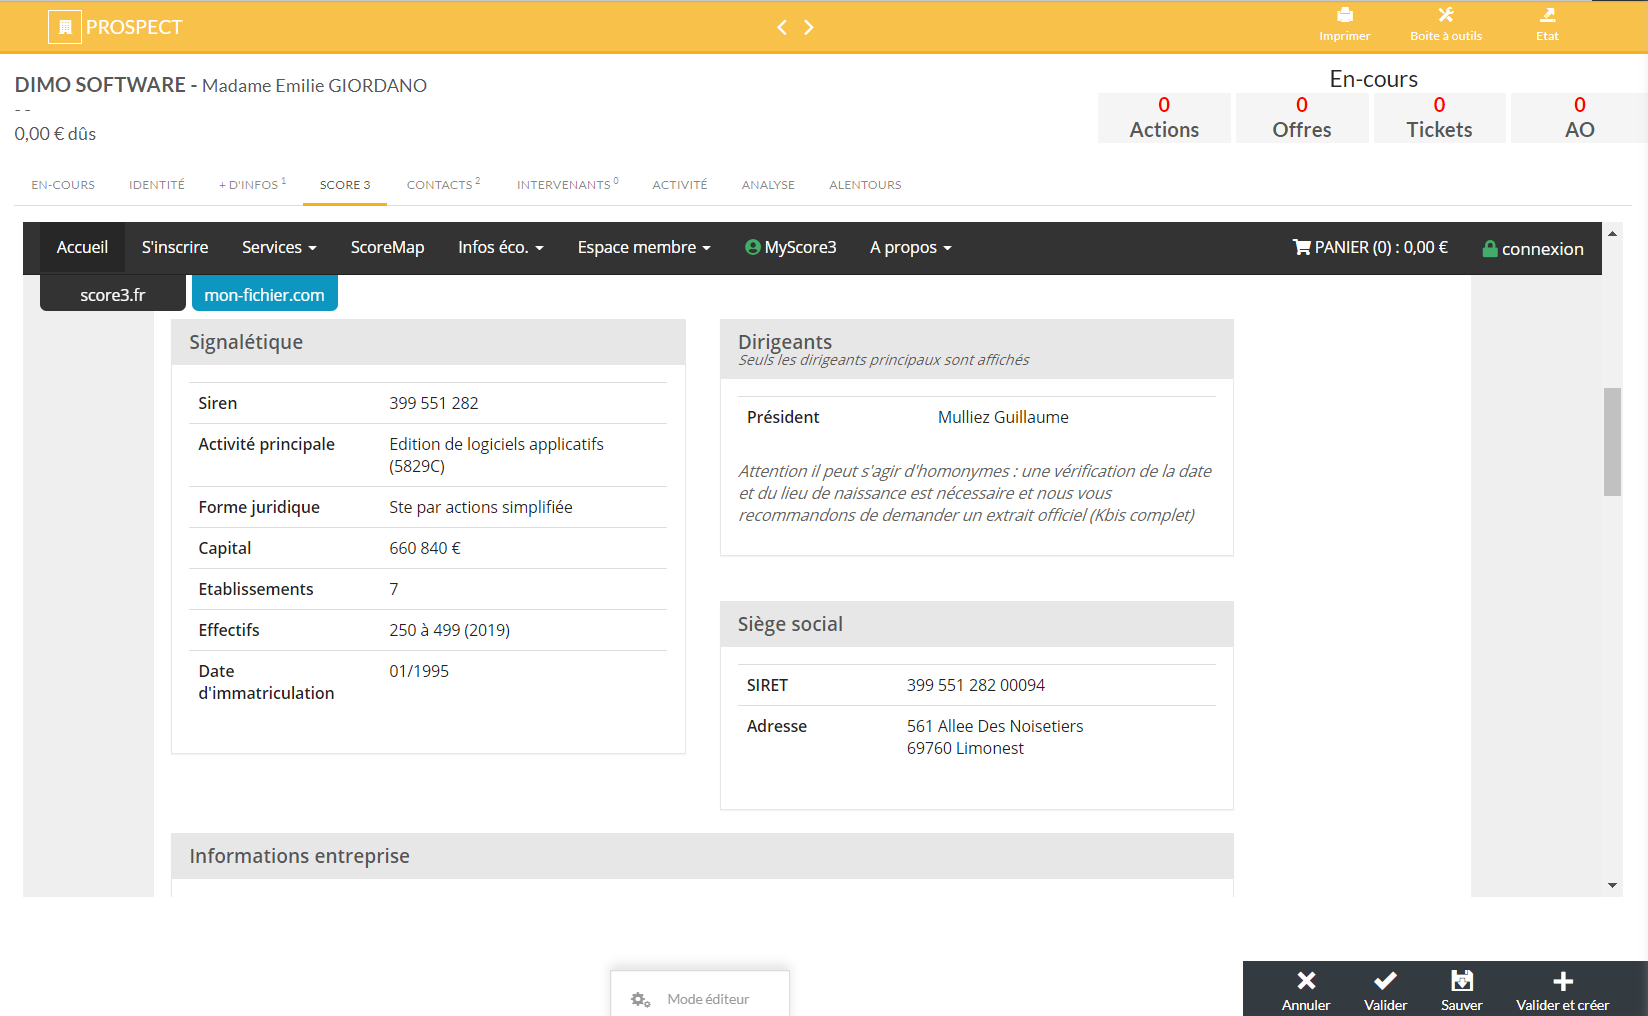The height and width of the screenshot is (1016, 1648).
Task: Click the Imprimer printer icon
Action: [1344, 16]
